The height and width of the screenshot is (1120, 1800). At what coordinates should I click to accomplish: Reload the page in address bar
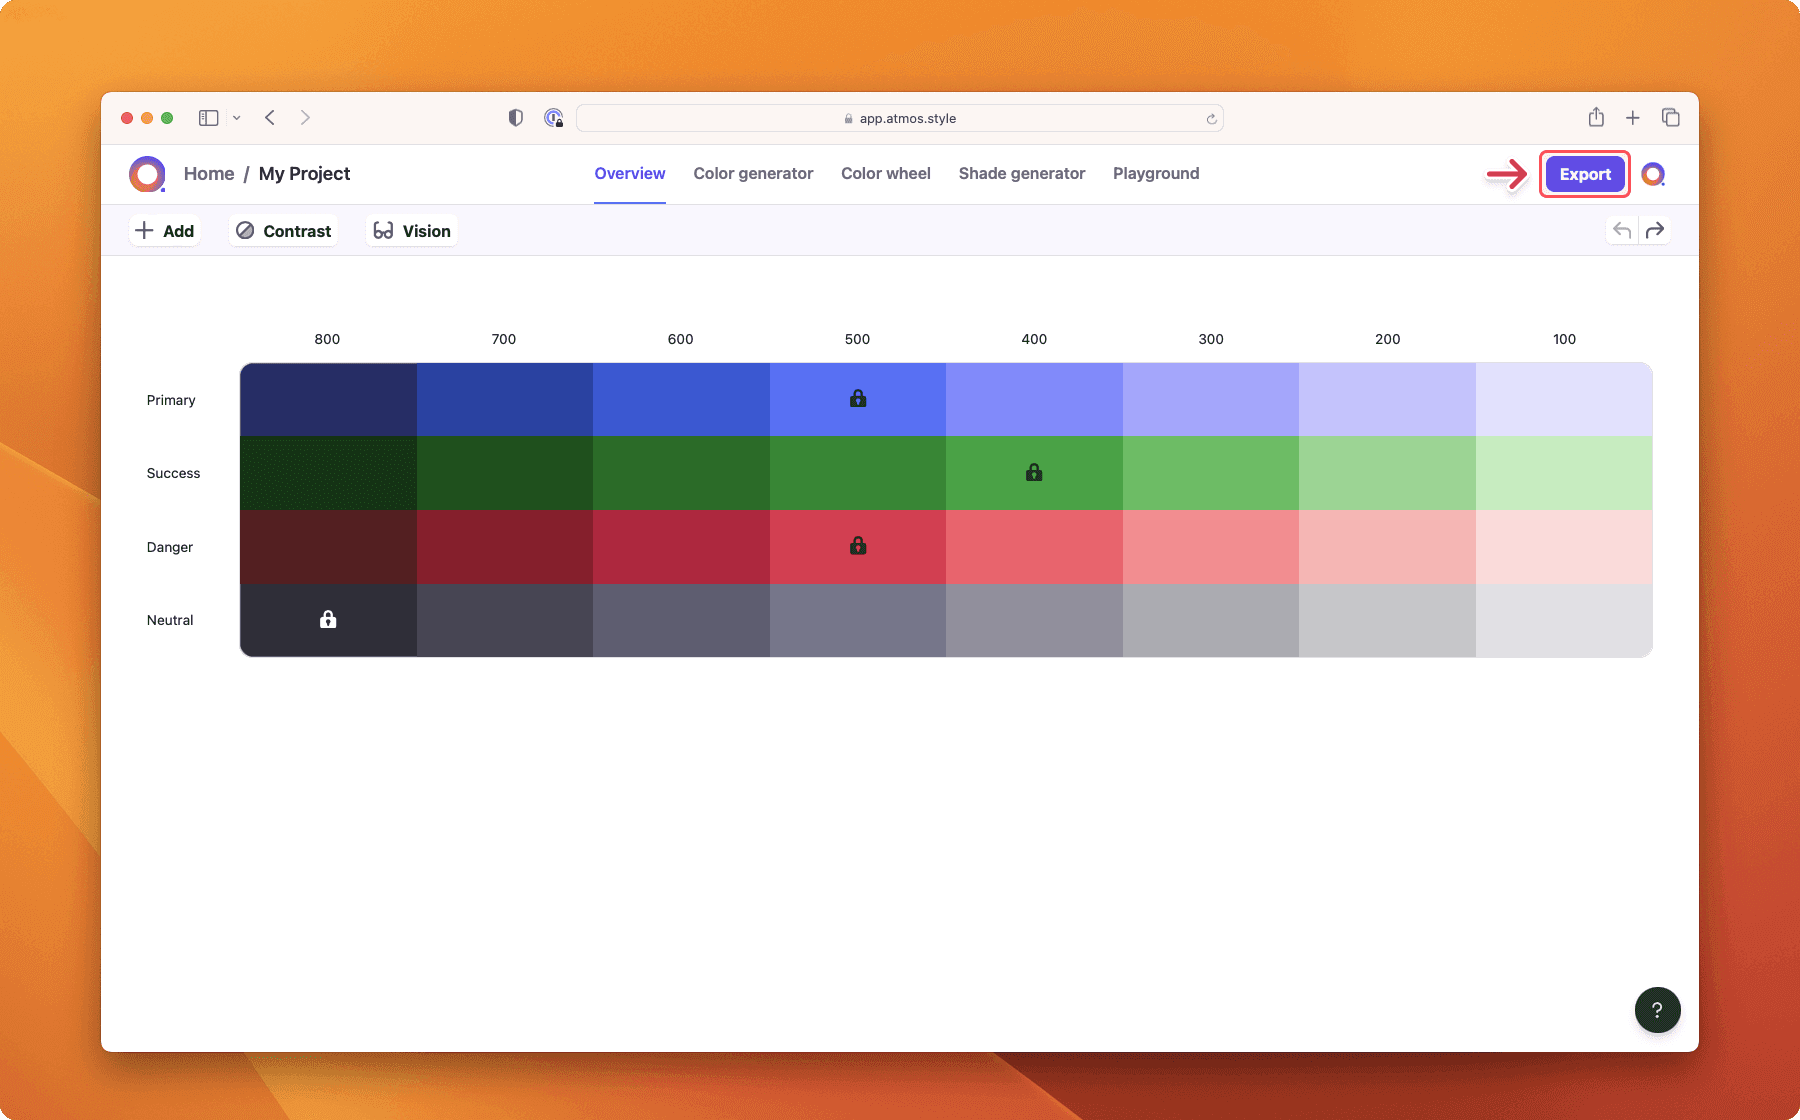[x=1211, y=119]
